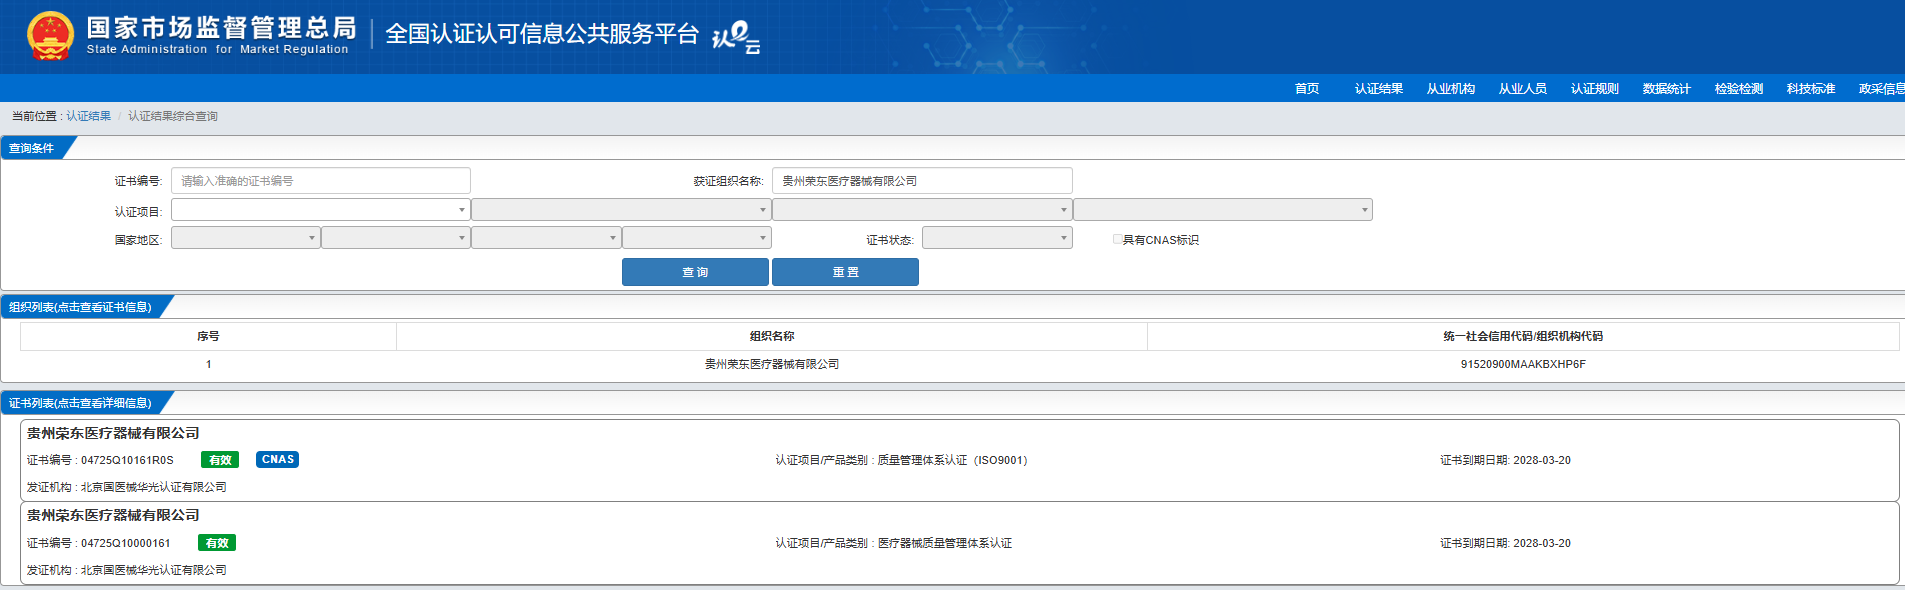The height and width of the screenshot is (590, 1905).
Task: Click the 序号 column header
Action: point(208,336)
